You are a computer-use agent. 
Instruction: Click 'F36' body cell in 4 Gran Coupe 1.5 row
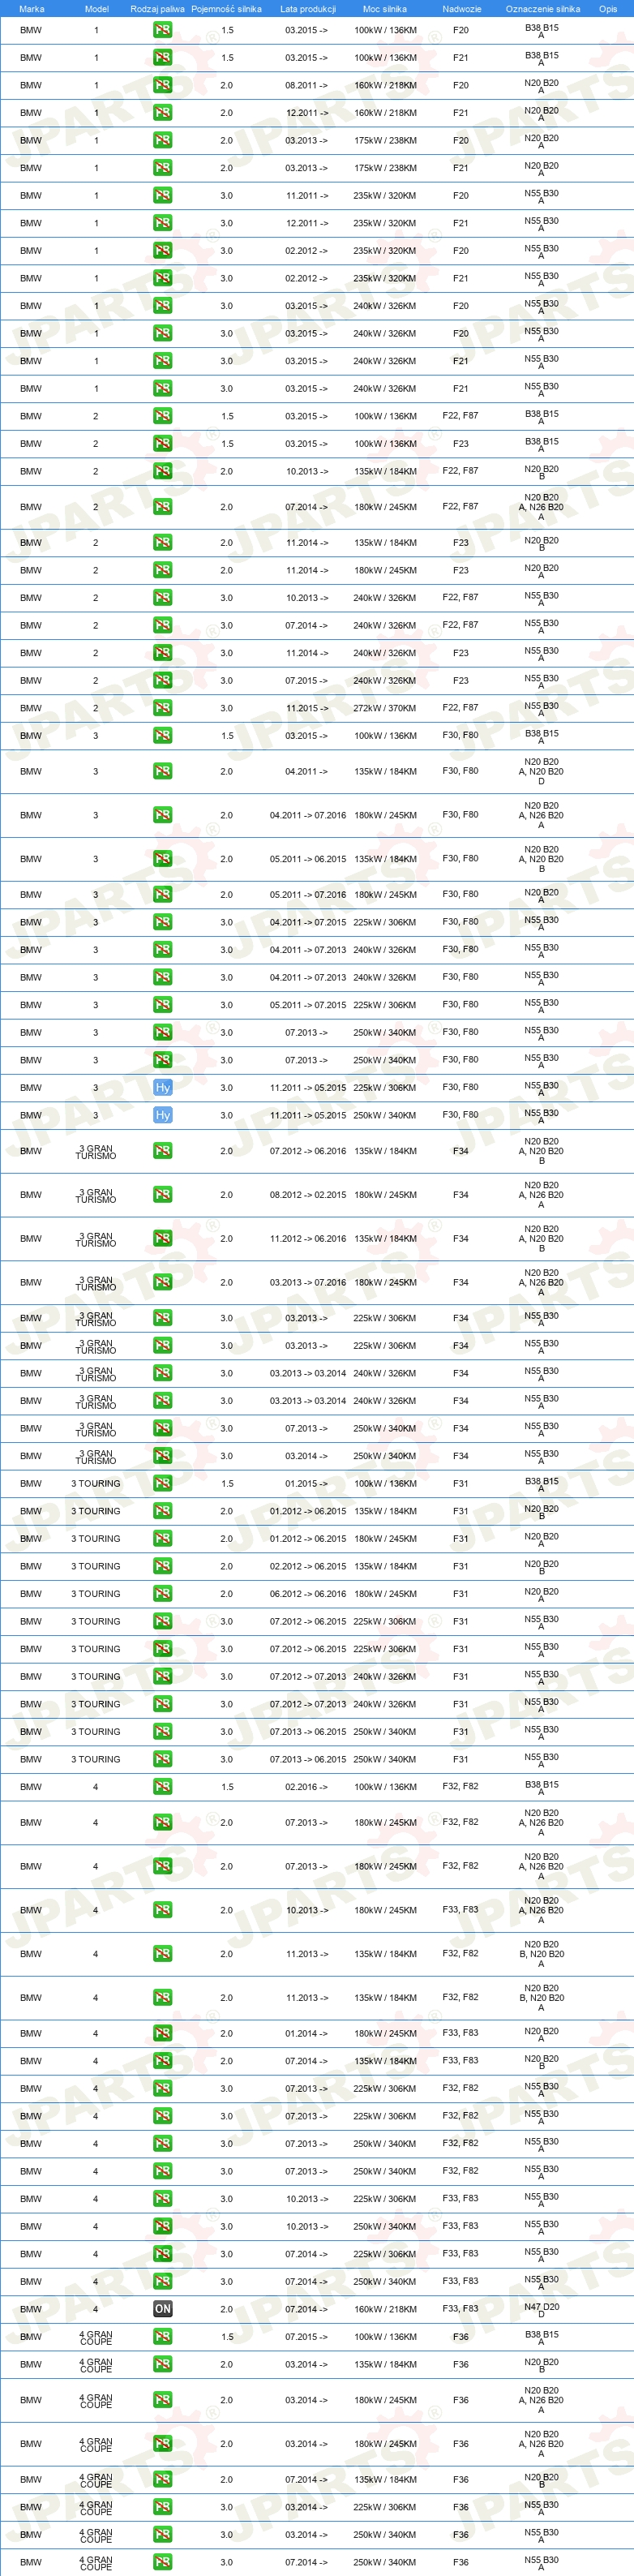coord(460,2337)
